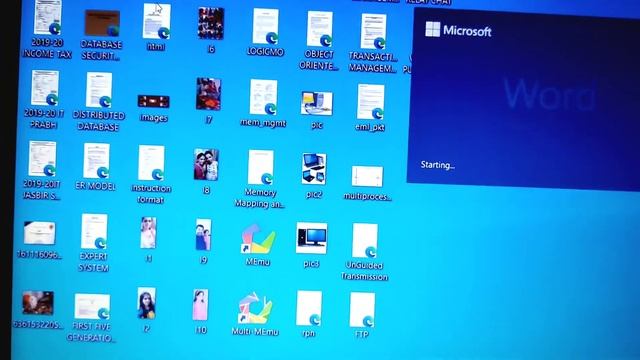Launch the MEmu shortcut icon

[258, 239]
